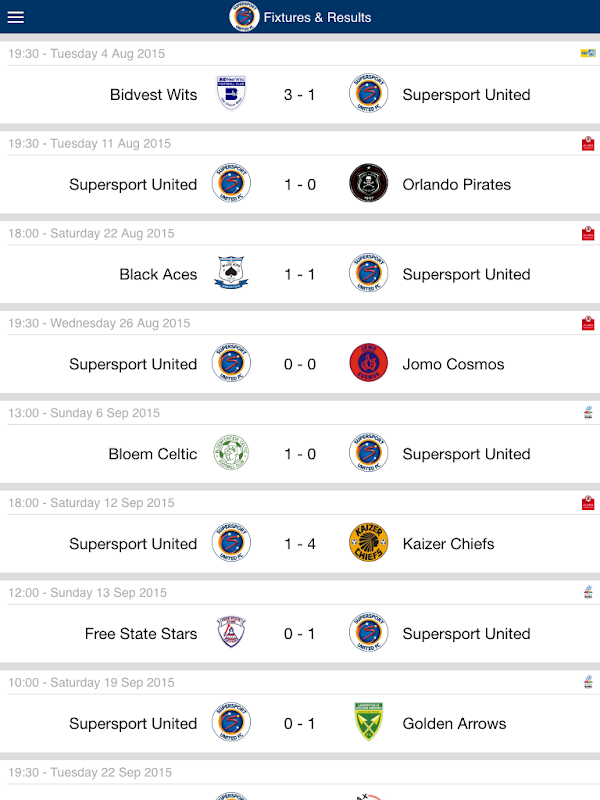Tap the Black Aces club crest

tap(231, 273)
